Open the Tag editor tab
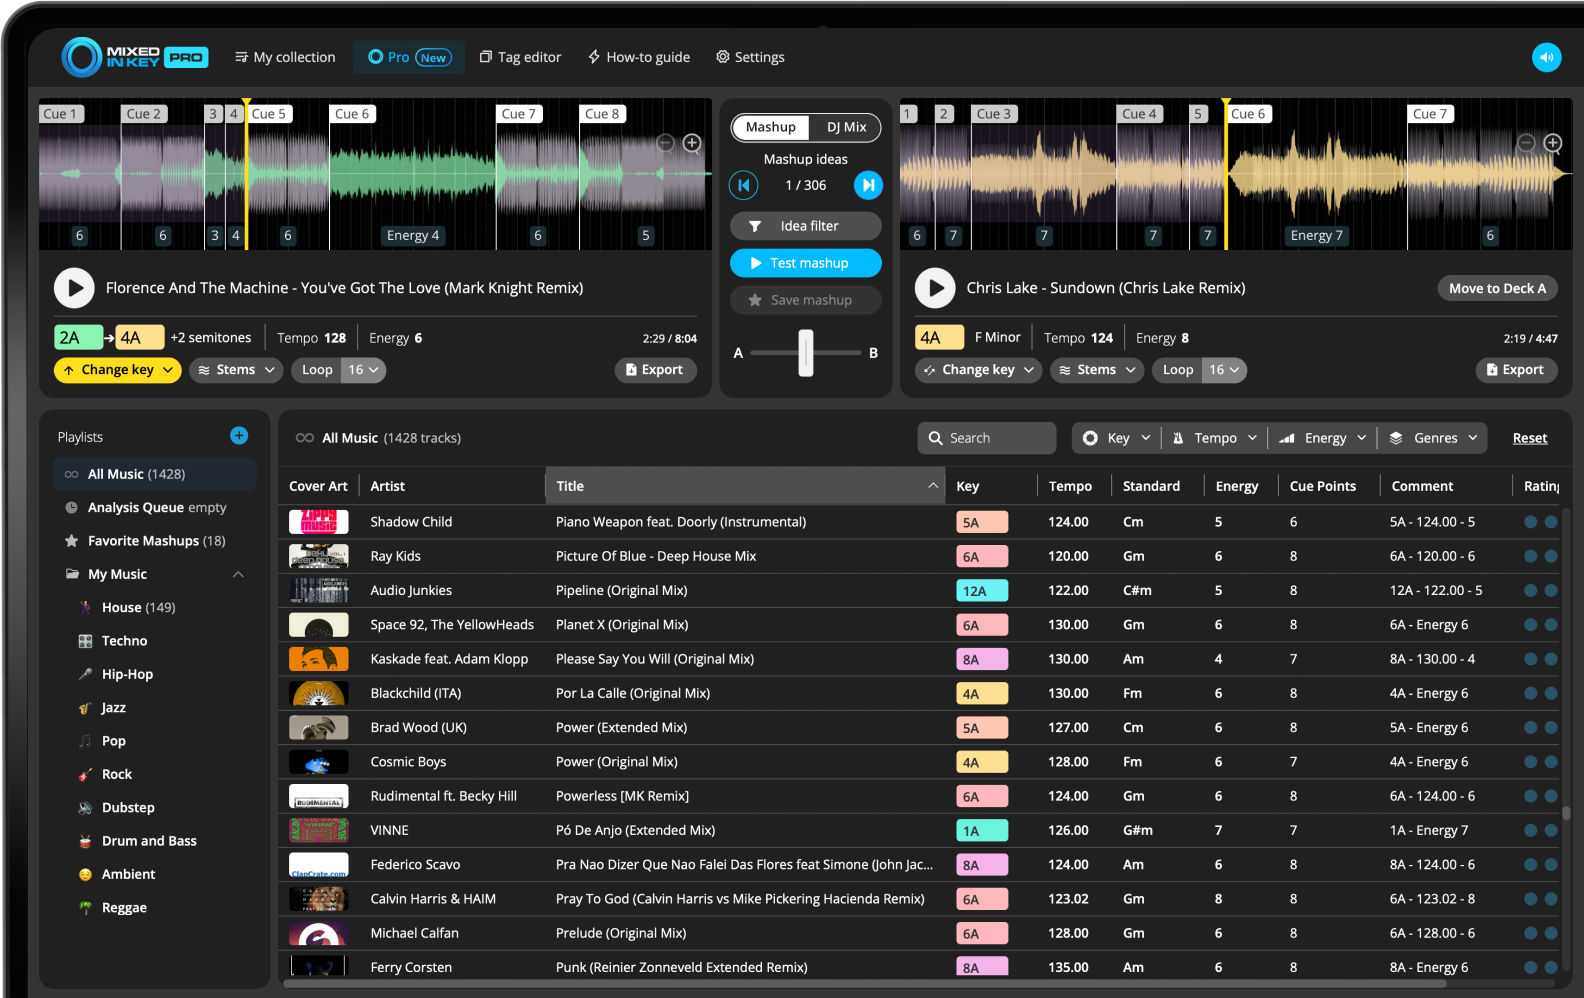Image resolution: width=1584 pixels, height=998 pixels. pos(520,57)
